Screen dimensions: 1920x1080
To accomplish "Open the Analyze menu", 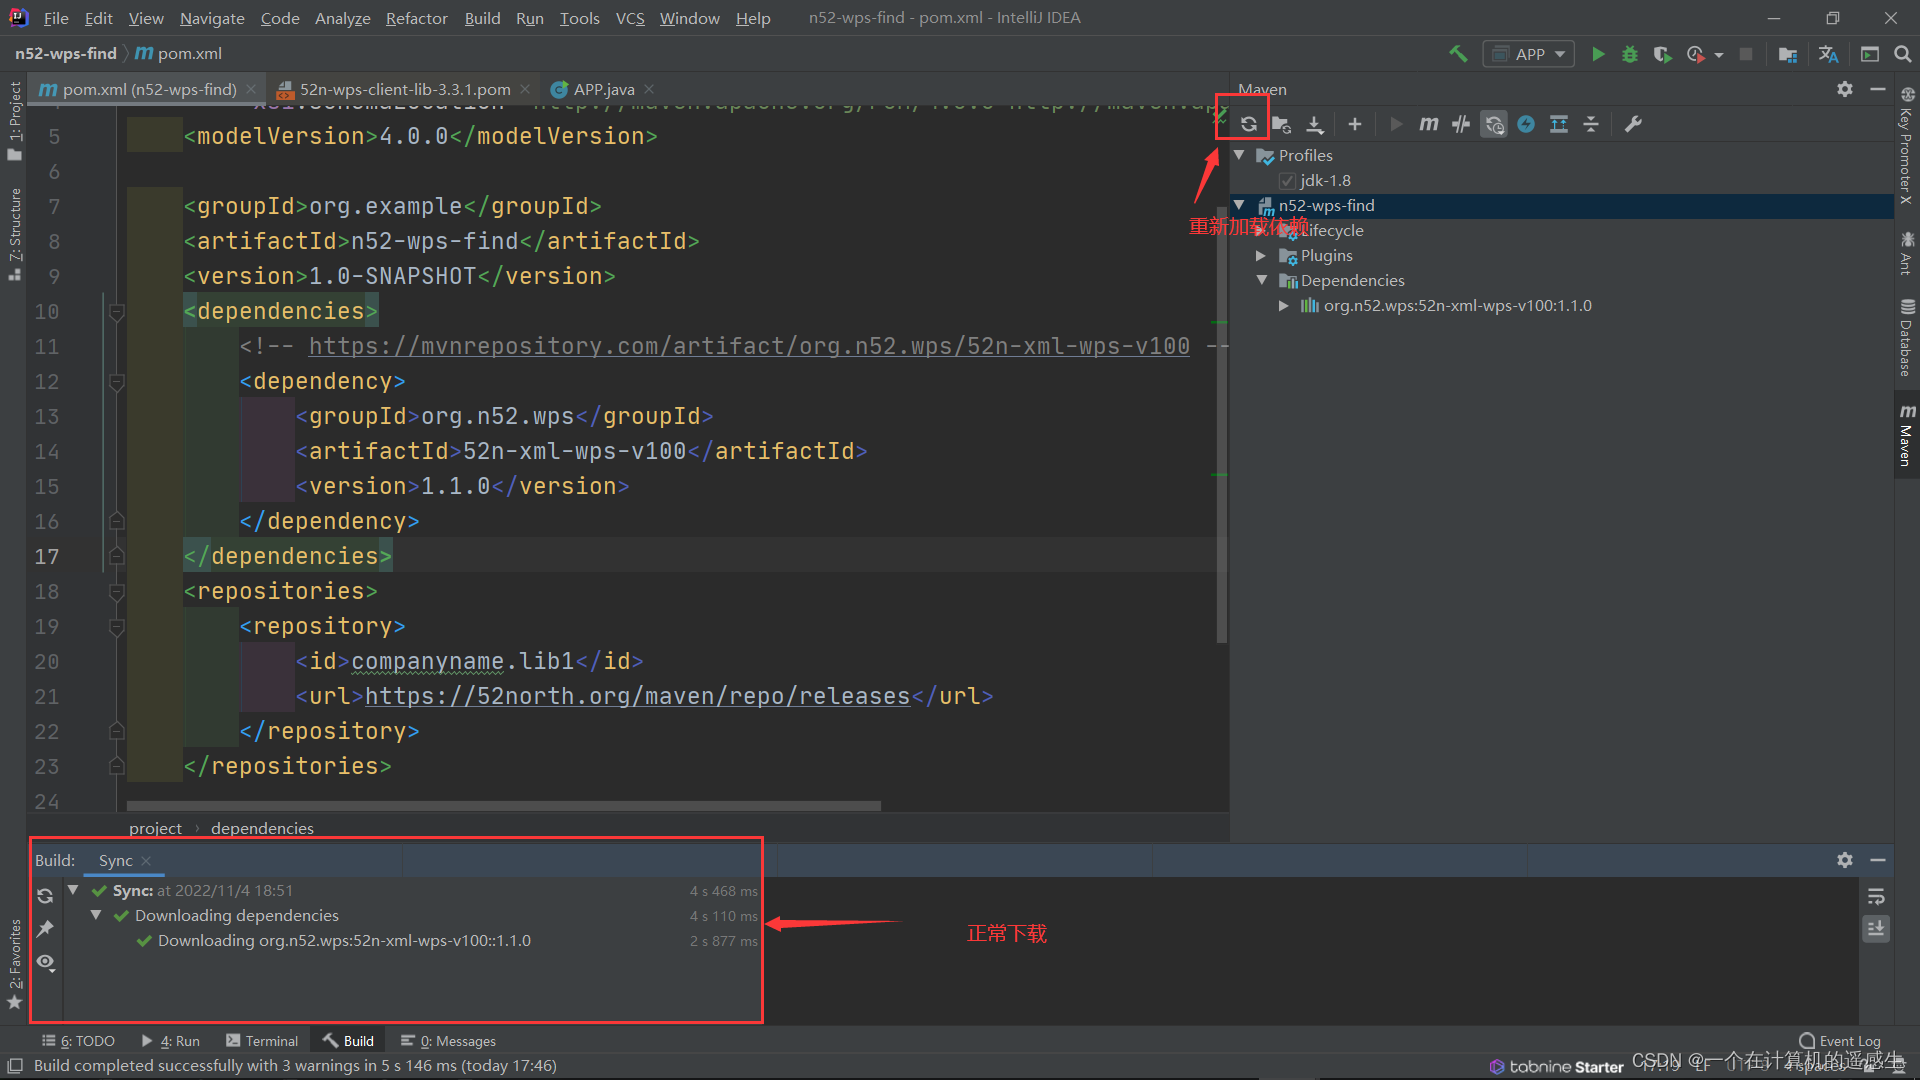I will 342,18.
